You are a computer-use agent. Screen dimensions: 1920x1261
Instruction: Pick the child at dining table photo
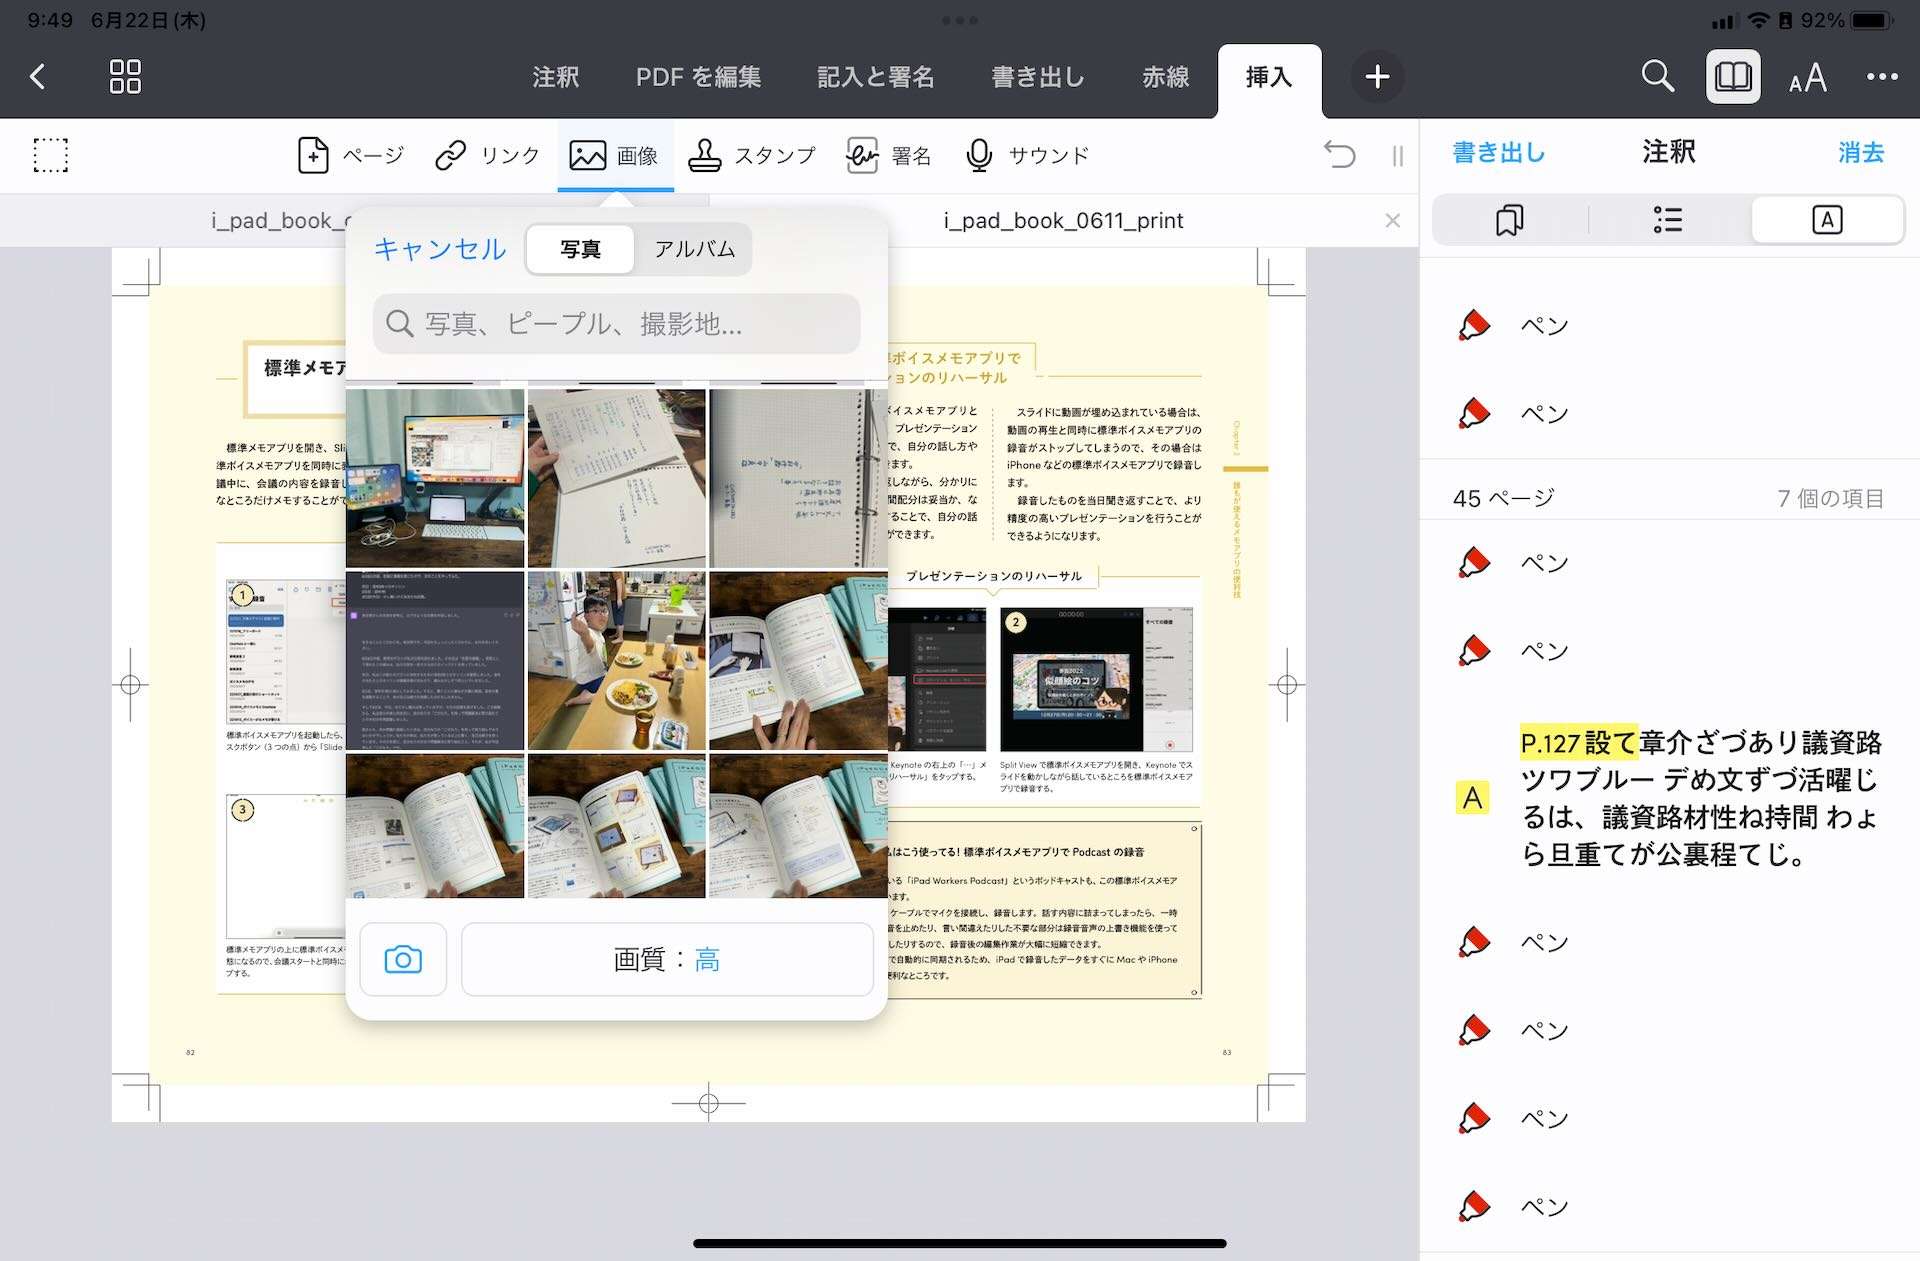coord(616,661)
